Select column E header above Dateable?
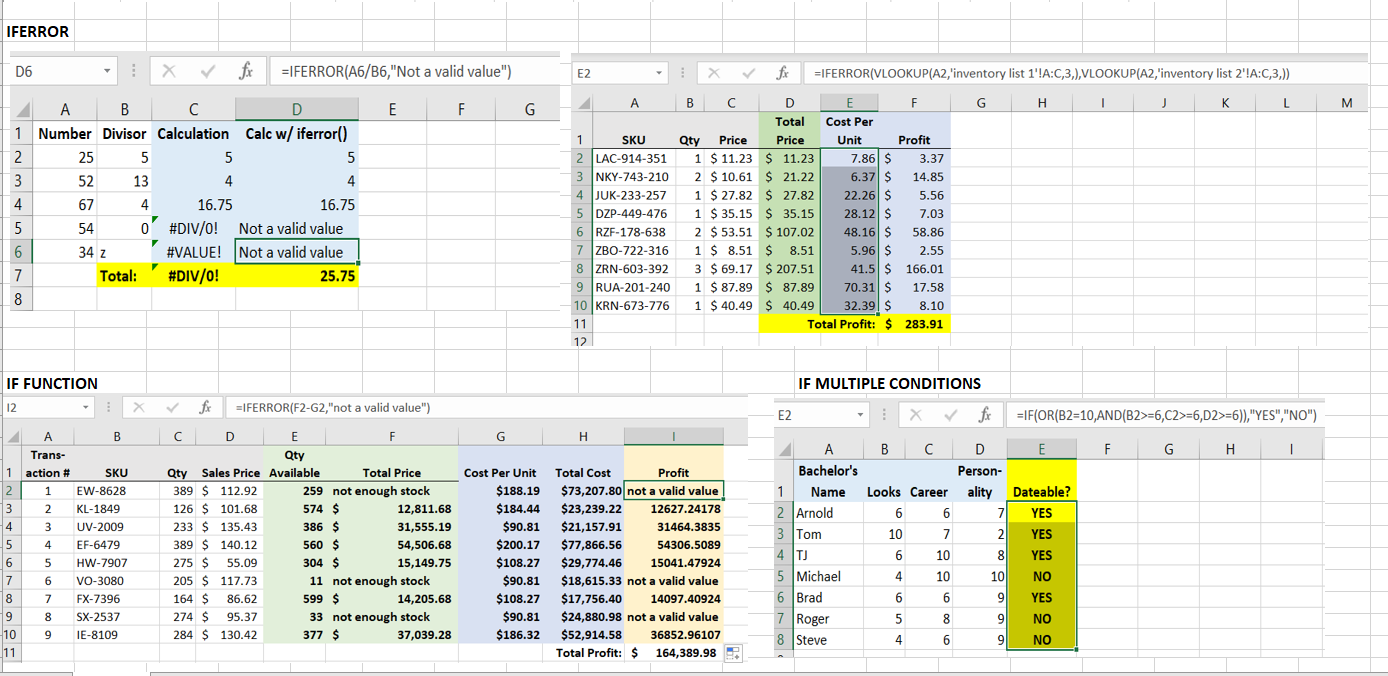 coord(1041,451)
